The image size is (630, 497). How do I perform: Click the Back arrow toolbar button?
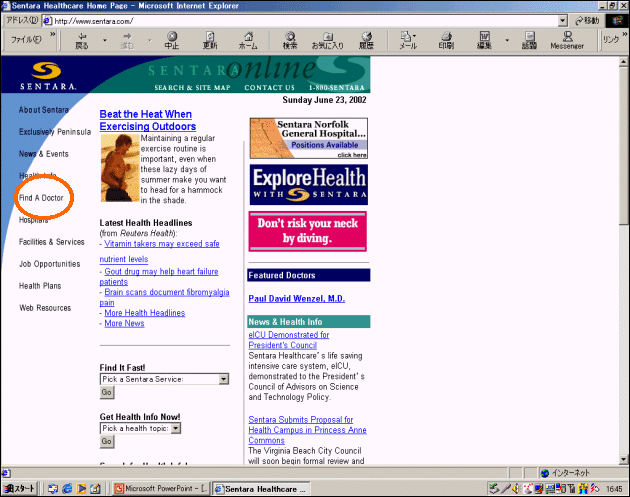click(x=82, y=39)
